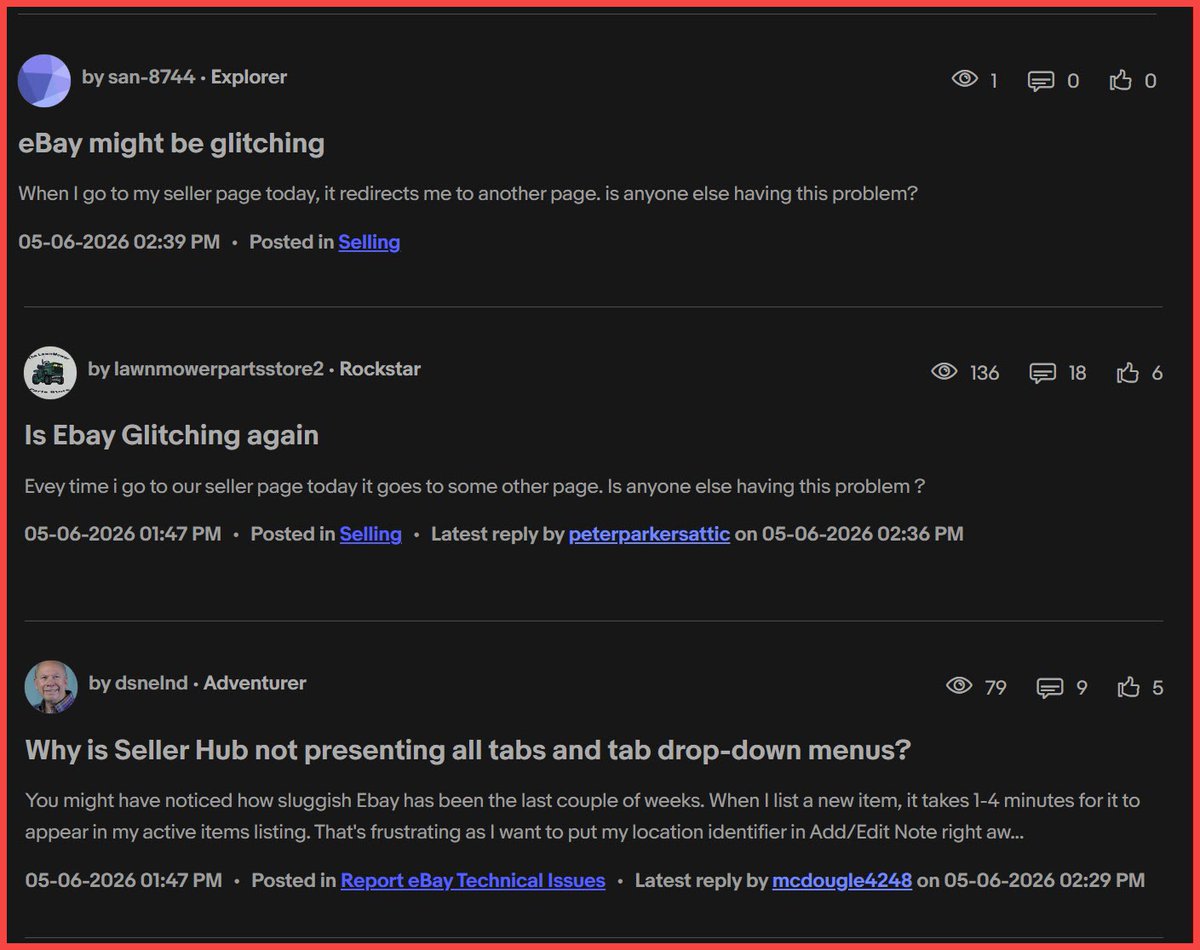Open lawnmowerpartsstore2's avatar image
The image size is (1200, 950).
point(50,372)
